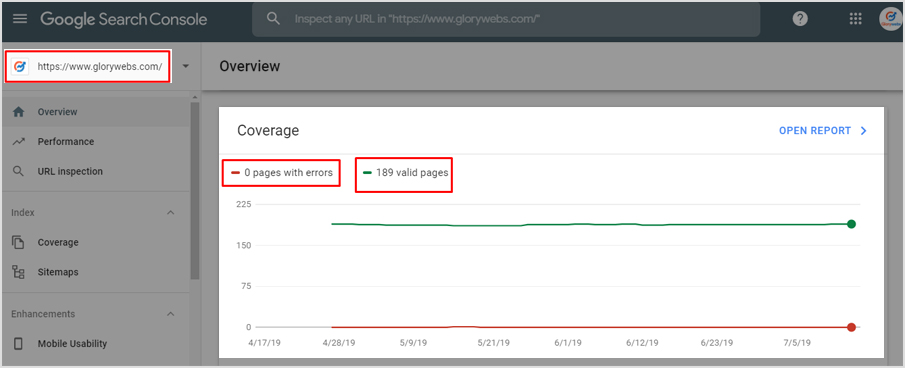Click the Sitemaps tree icon
Screen dimensions: 905x368
[x=18, y=272]
